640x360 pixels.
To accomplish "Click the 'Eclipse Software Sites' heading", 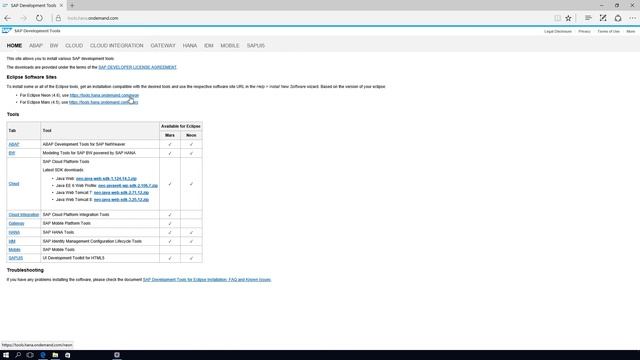I will point(31,77).
